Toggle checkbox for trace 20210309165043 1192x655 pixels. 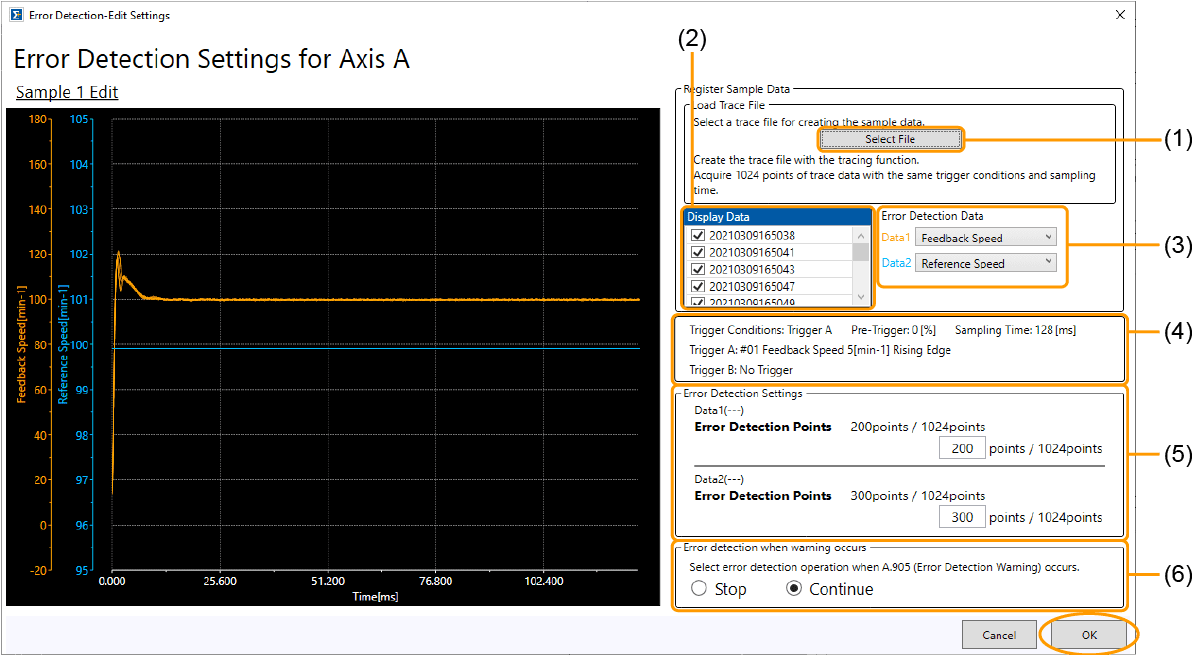pos(698,270)
